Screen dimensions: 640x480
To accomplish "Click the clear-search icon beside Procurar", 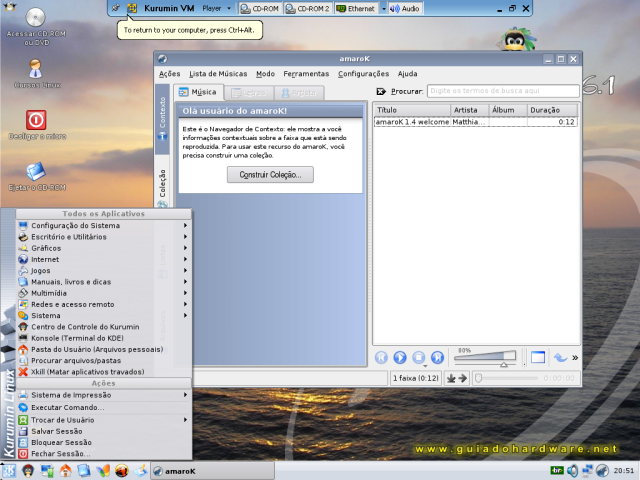I will (381, 91).
